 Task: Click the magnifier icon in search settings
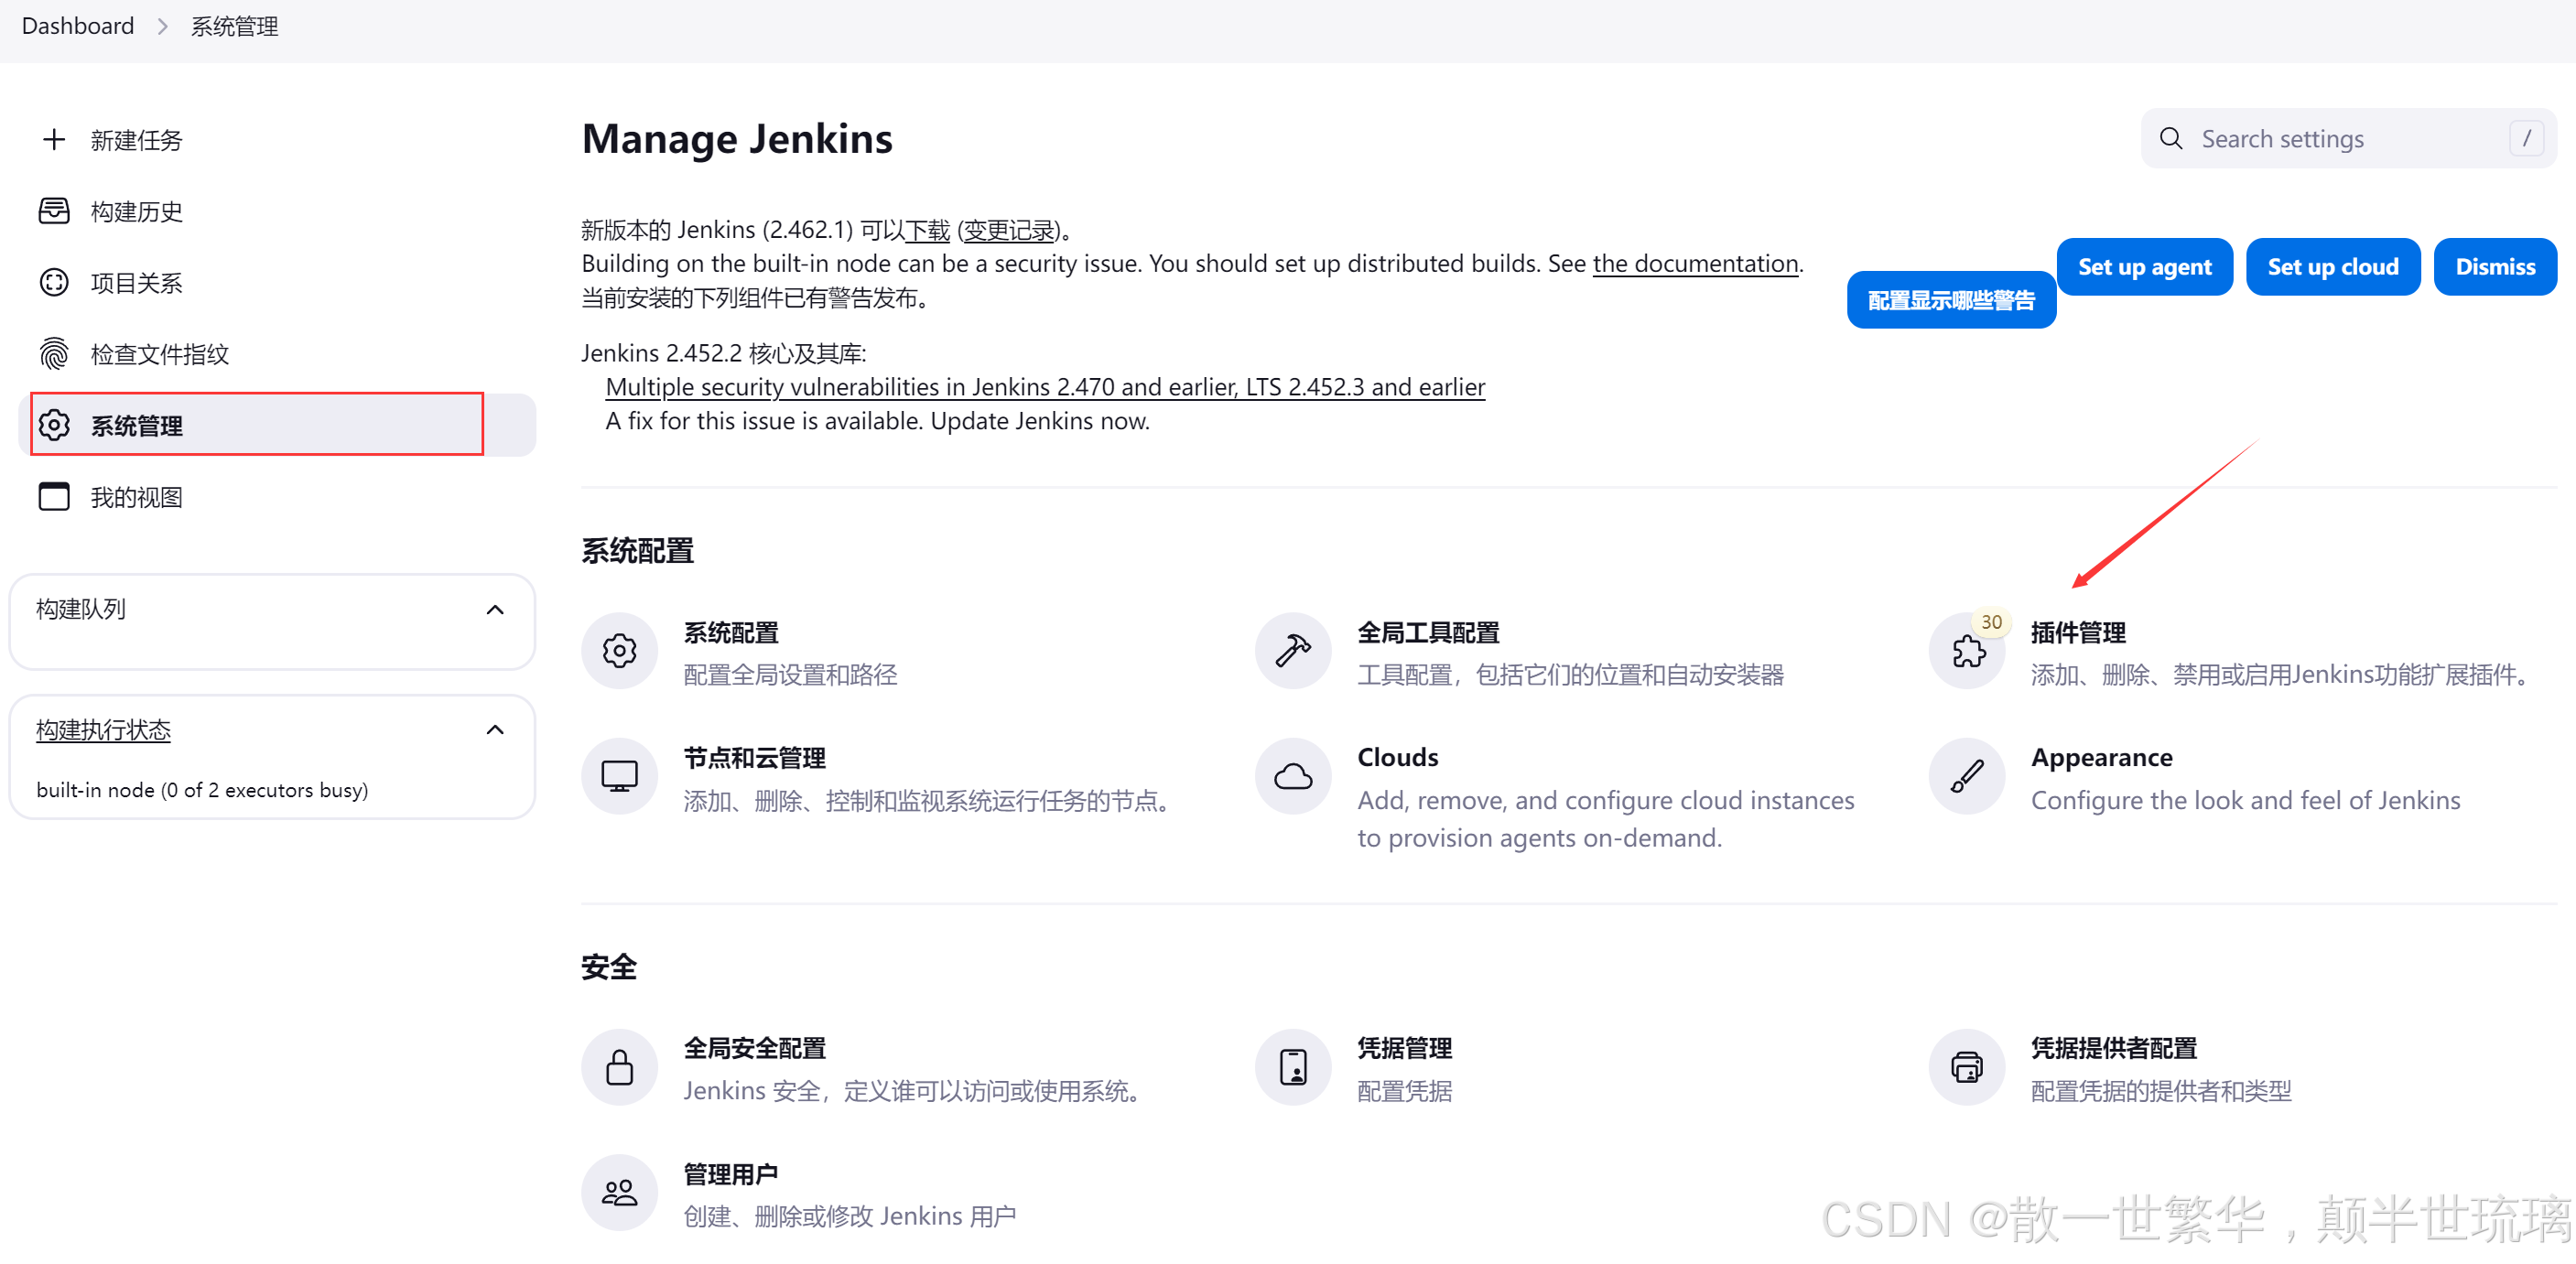(2171, 138)
